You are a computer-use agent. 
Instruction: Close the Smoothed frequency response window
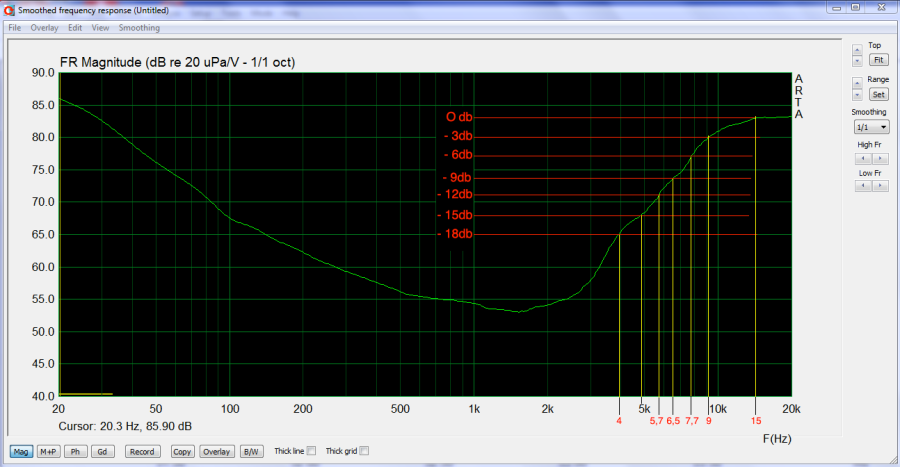click(881, 7)
